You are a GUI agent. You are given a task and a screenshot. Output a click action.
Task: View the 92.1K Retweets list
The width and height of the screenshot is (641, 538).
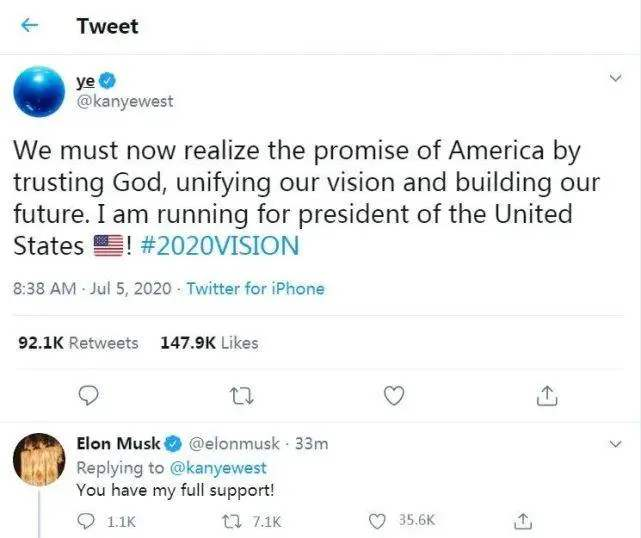[x=79, y=343]
